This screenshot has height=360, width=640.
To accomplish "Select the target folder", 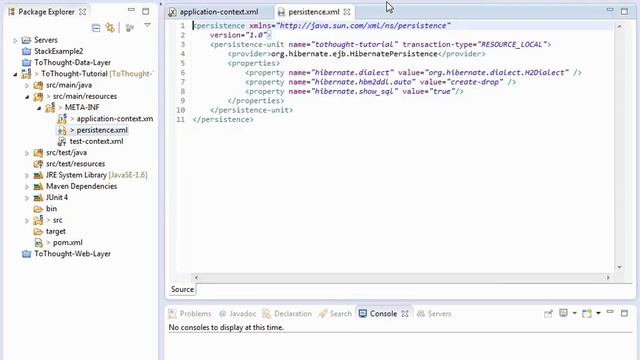I will tap(56, 231).
